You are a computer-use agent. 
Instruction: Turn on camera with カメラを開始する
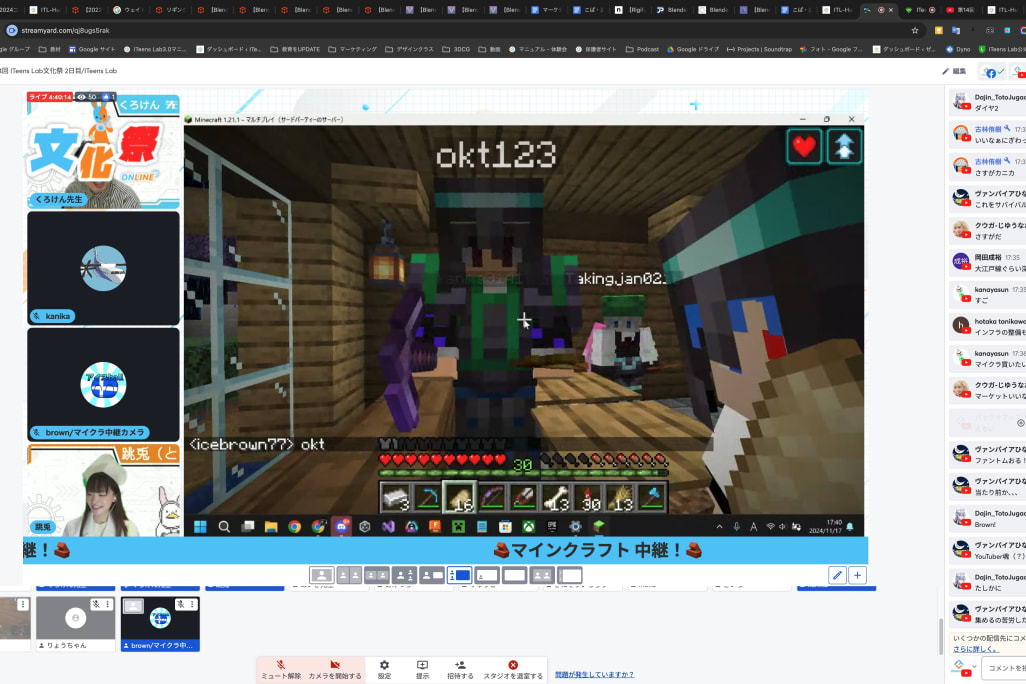(334, 669)
